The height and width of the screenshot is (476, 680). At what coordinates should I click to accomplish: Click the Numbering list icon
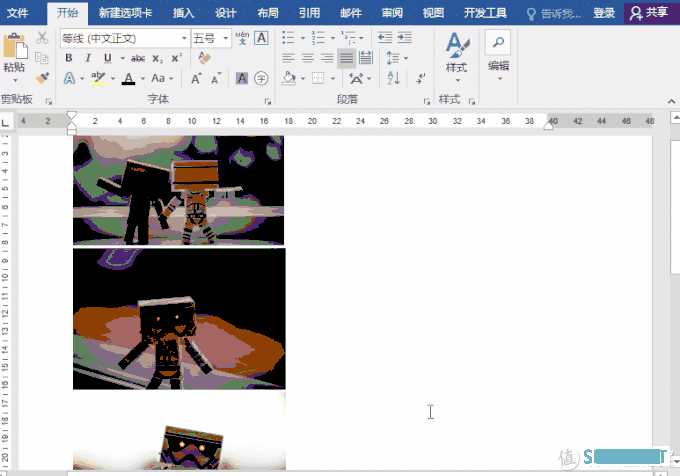tap(318, 38)
